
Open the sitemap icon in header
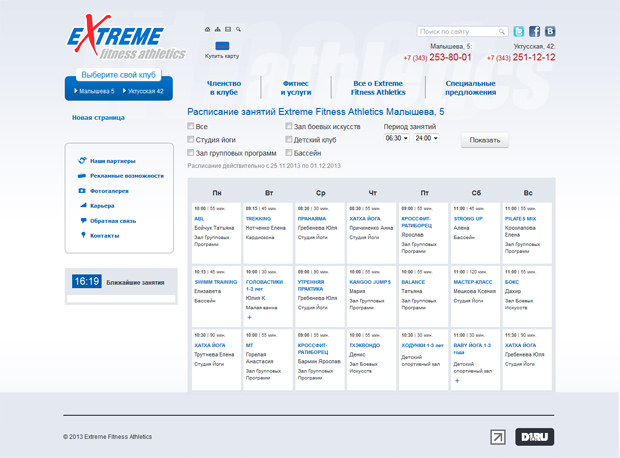[x=217, y=29]
